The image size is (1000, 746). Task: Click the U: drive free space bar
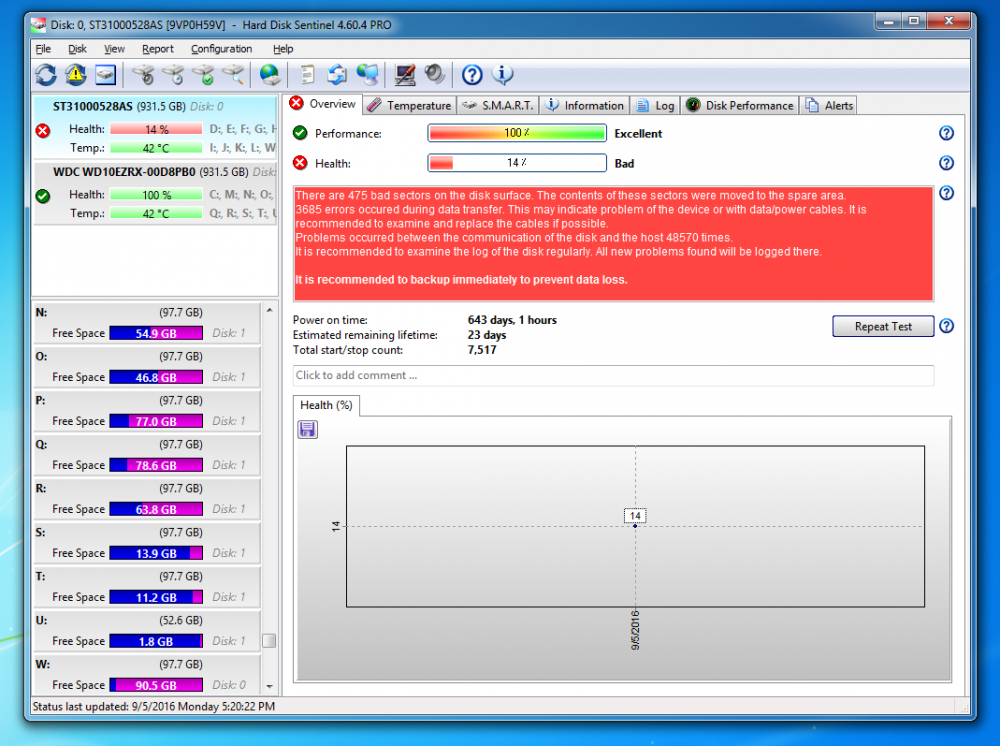point(156,641)
